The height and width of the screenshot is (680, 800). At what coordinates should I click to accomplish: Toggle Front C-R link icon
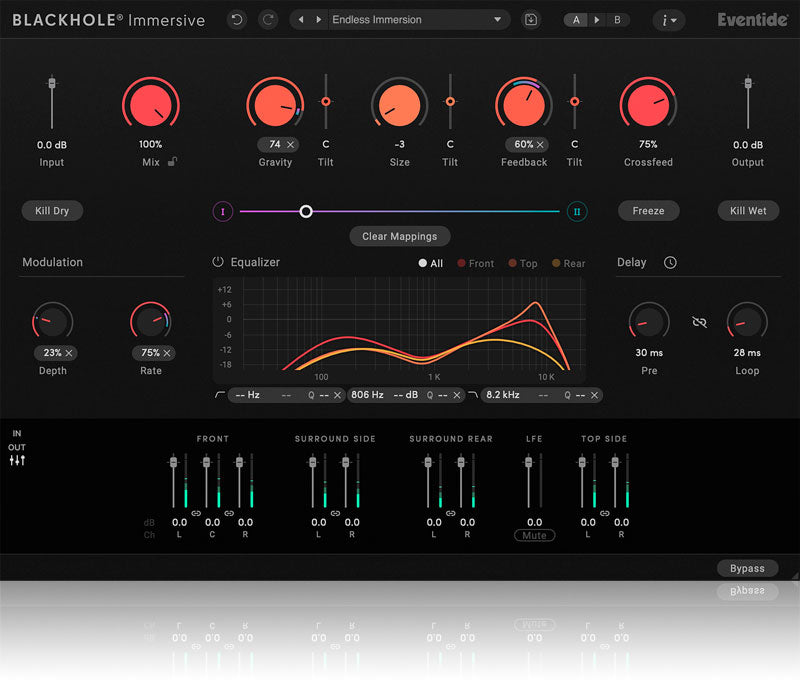[229, 513]
